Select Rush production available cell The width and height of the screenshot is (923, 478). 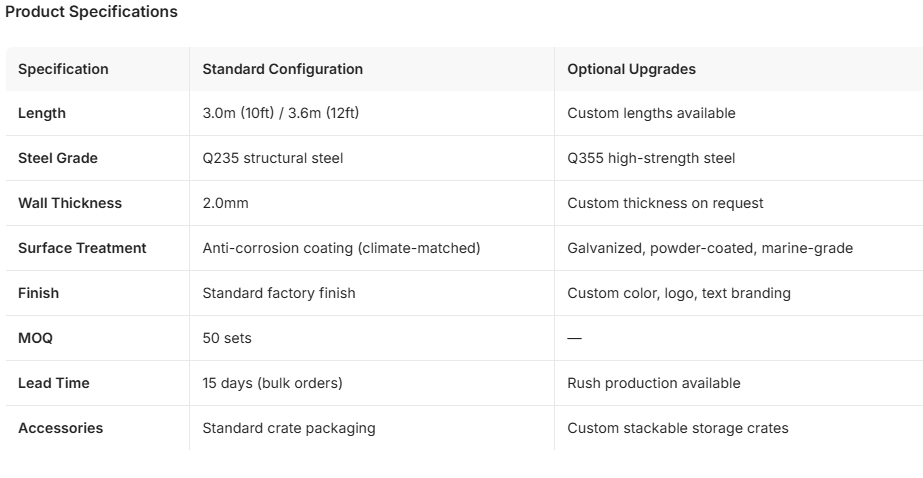(653, 383)
